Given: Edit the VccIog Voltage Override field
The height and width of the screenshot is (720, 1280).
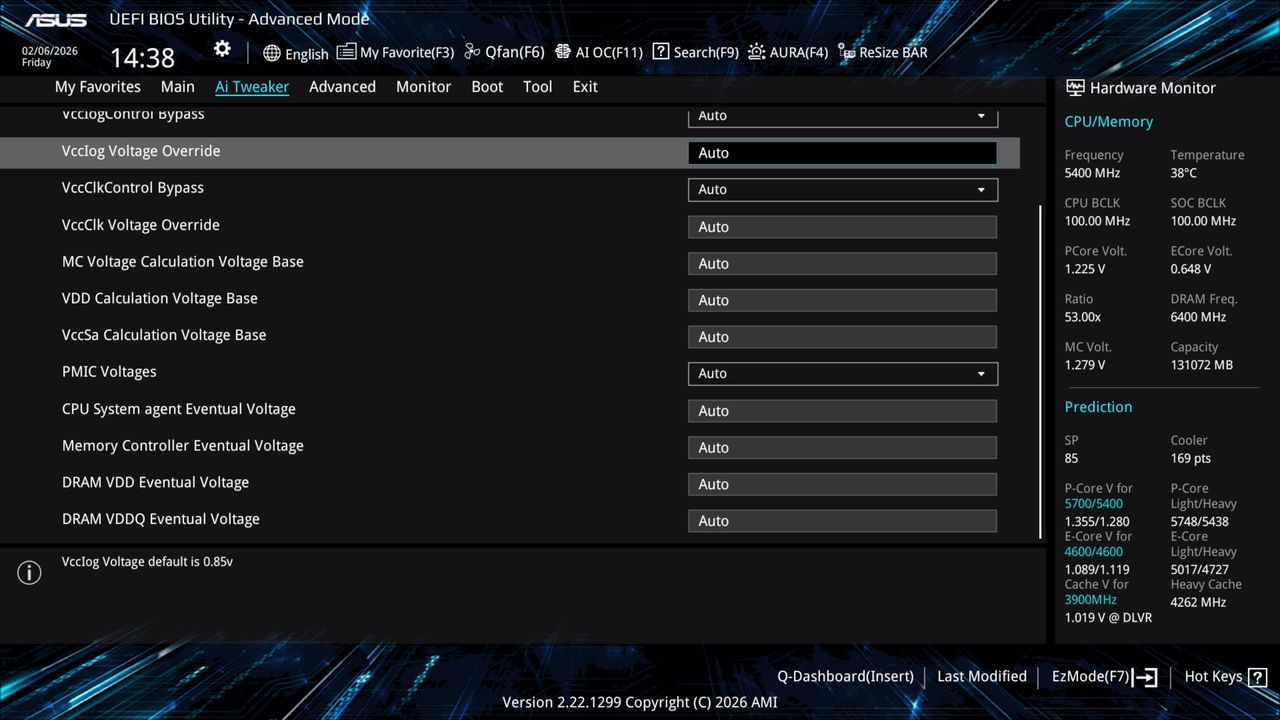Looking at the screenshot, I should pos(842,152).
